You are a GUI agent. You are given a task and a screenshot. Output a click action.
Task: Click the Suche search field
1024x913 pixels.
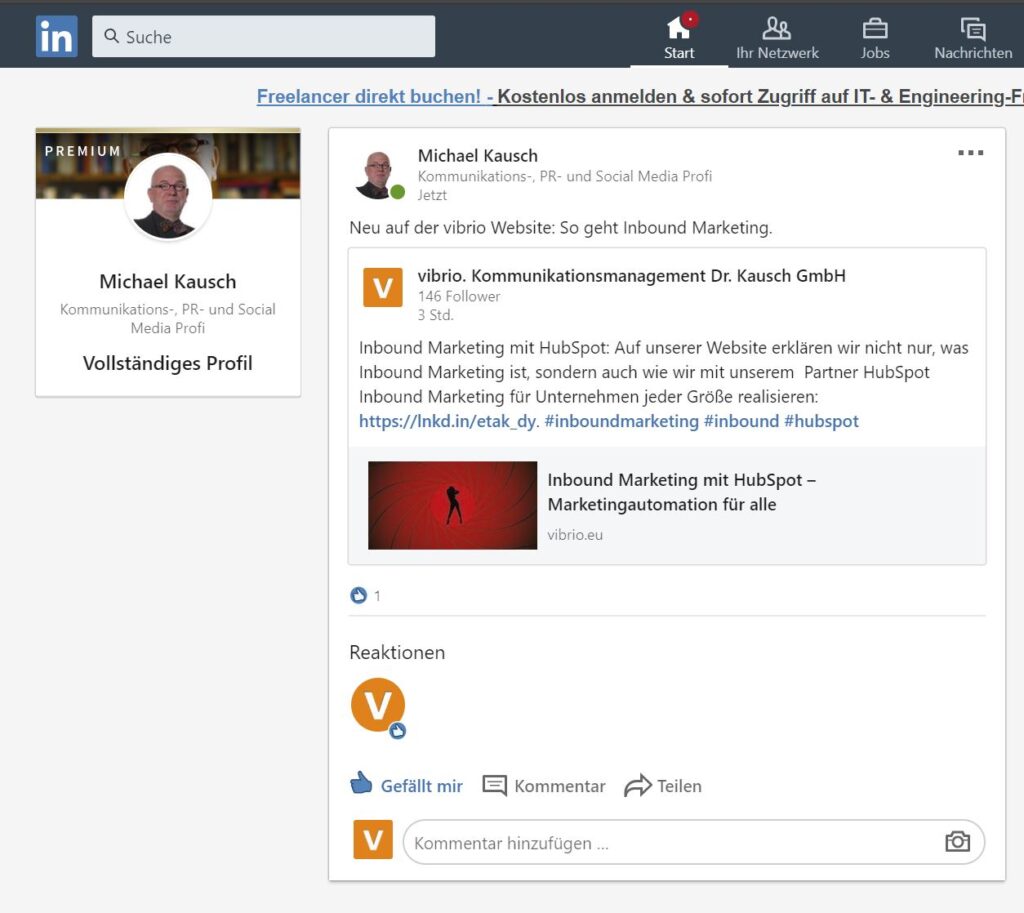coord(264,37)
